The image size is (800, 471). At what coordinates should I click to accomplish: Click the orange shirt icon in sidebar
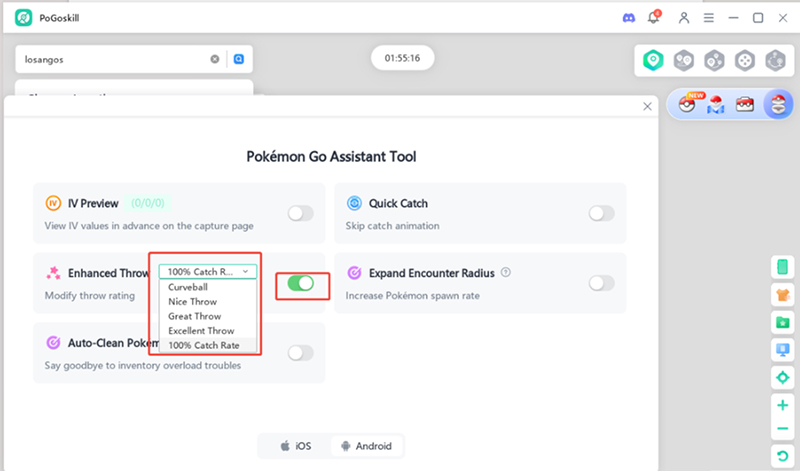tap(783, 294)
